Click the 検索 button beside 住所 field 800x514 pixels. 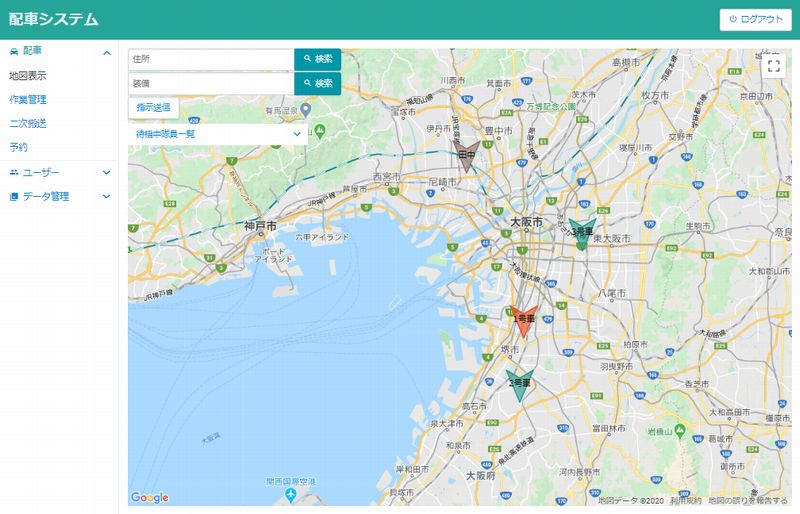(317, 59)
